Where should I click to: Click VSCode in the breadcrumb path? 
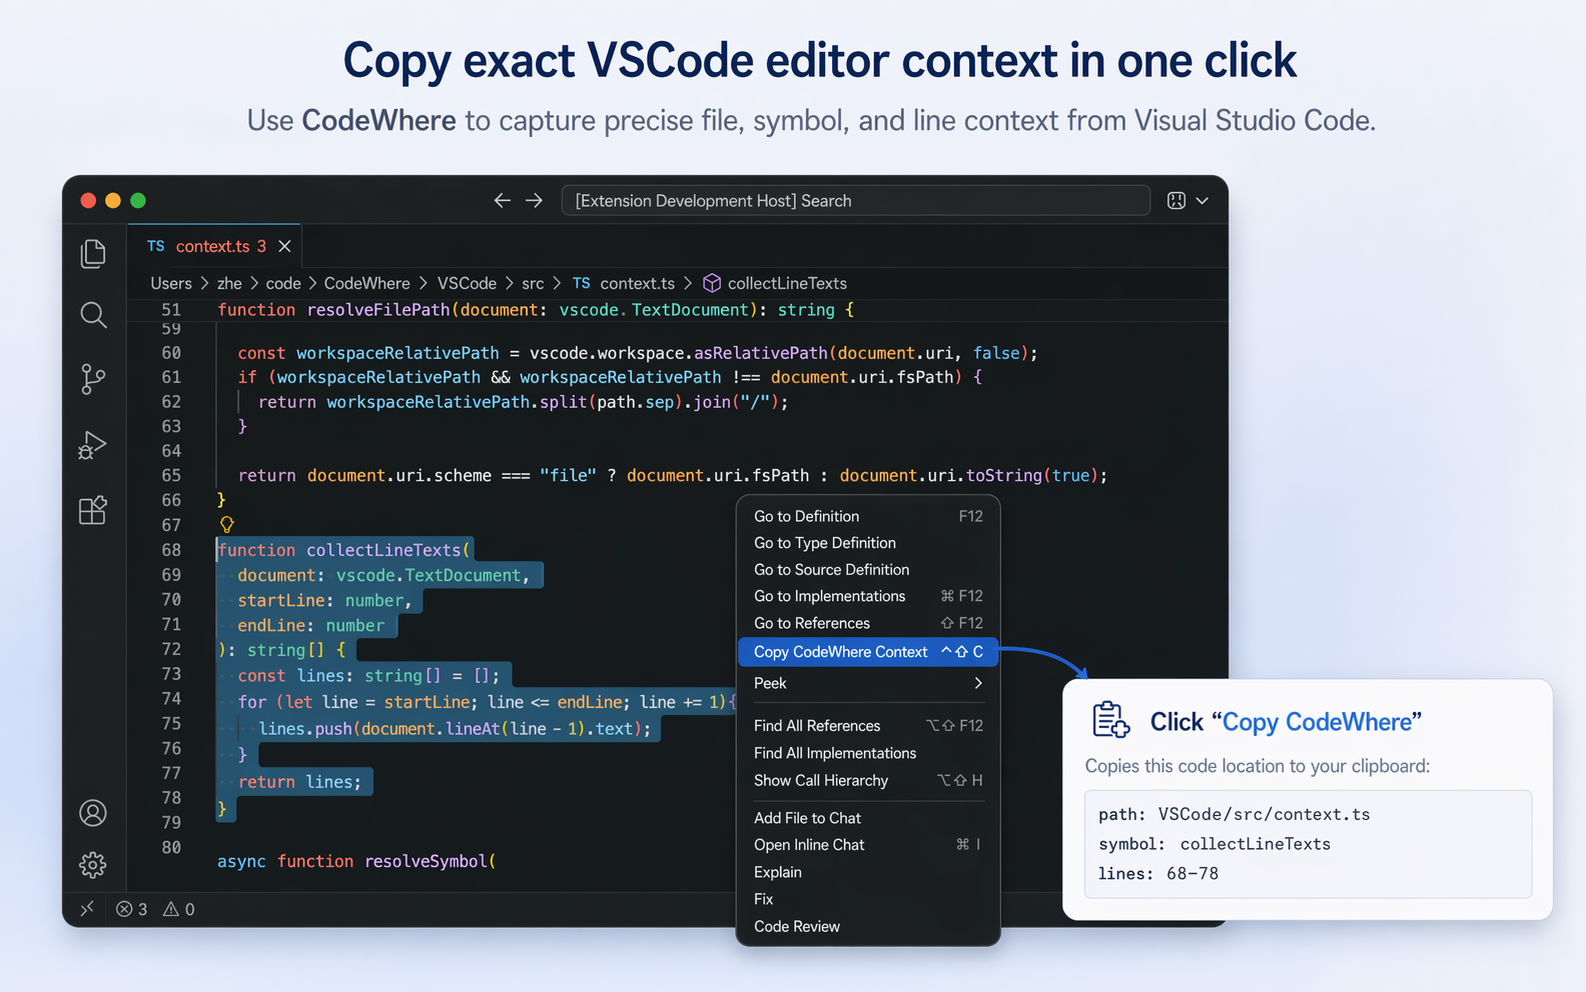click(467, 283)
